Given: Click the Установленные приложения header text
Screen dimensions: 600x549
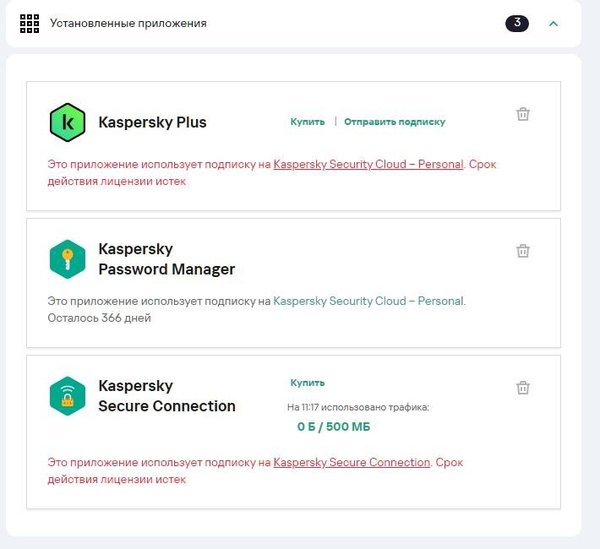Looking at the screenshot, I should 128,23.
